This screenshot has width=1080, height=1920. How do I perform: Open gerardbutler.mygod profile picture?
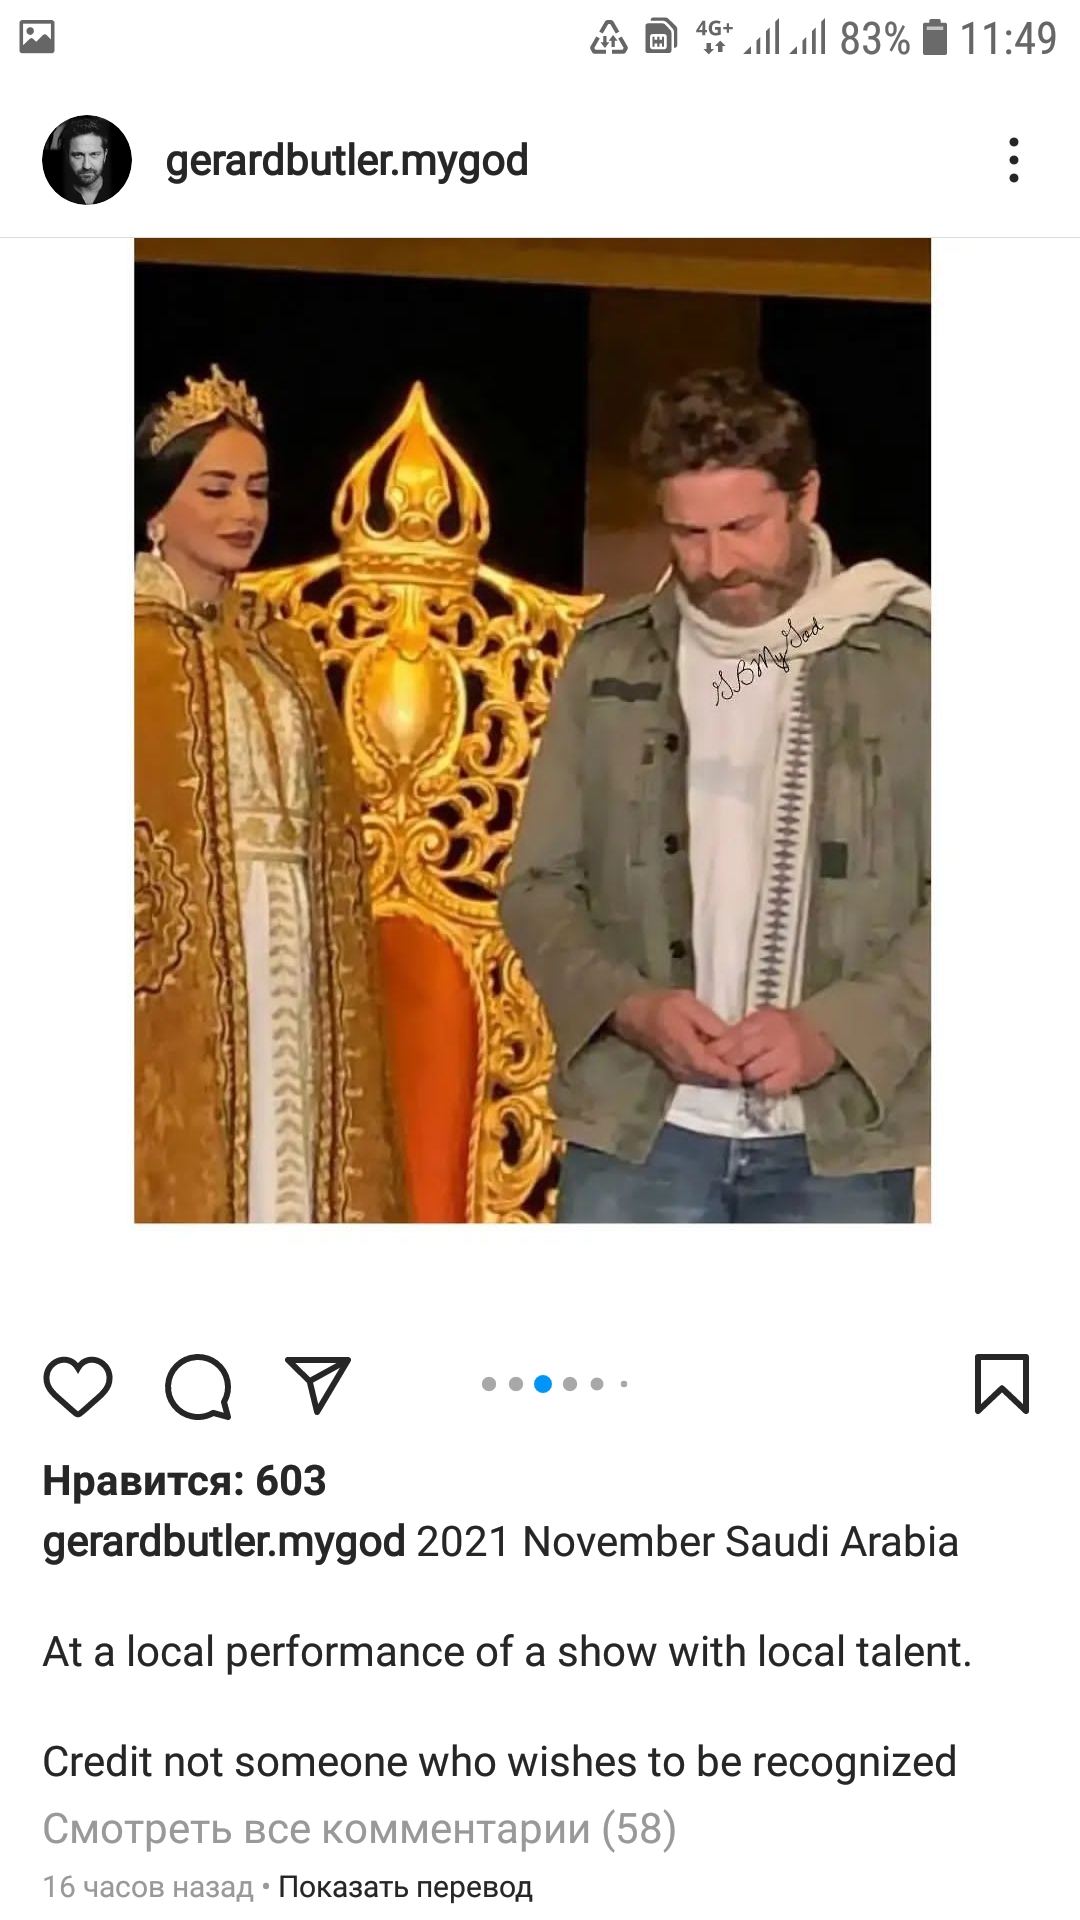pos(87,160)
